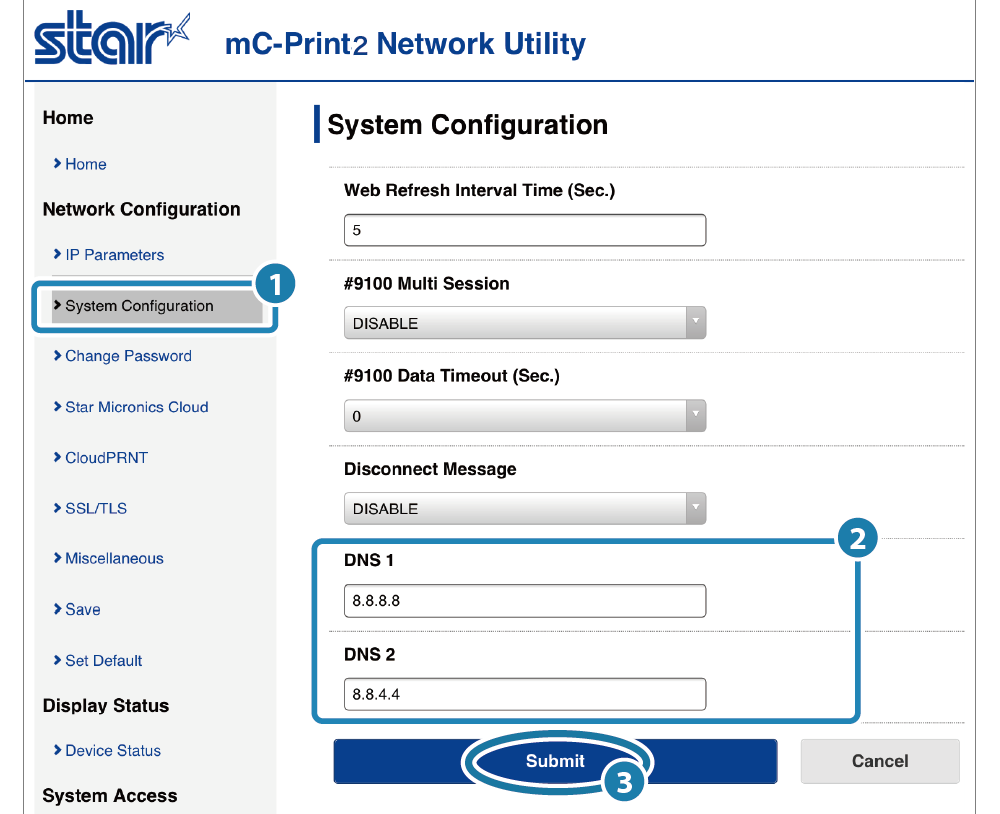Open Disconnect Message dropdown
The height and width of the screenshot is (814, 1000).
tap(525, 508)
